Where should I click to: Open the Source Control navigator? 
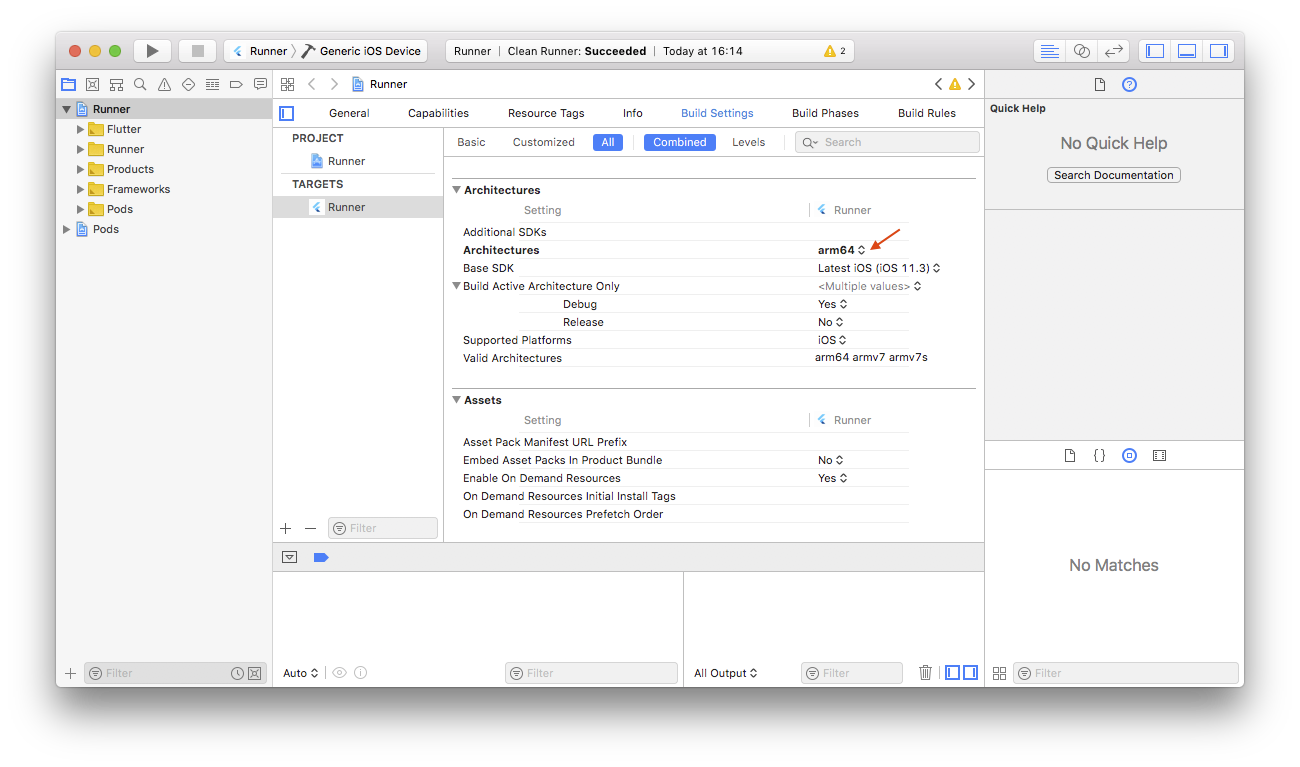[x=92, y=84]
